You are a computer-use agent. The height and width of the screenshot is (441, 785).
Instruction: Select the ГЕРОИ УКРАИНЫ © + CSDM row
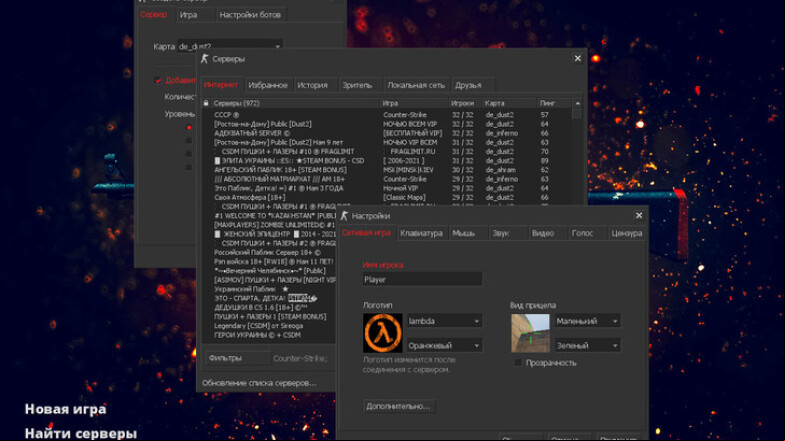point(269,335)
